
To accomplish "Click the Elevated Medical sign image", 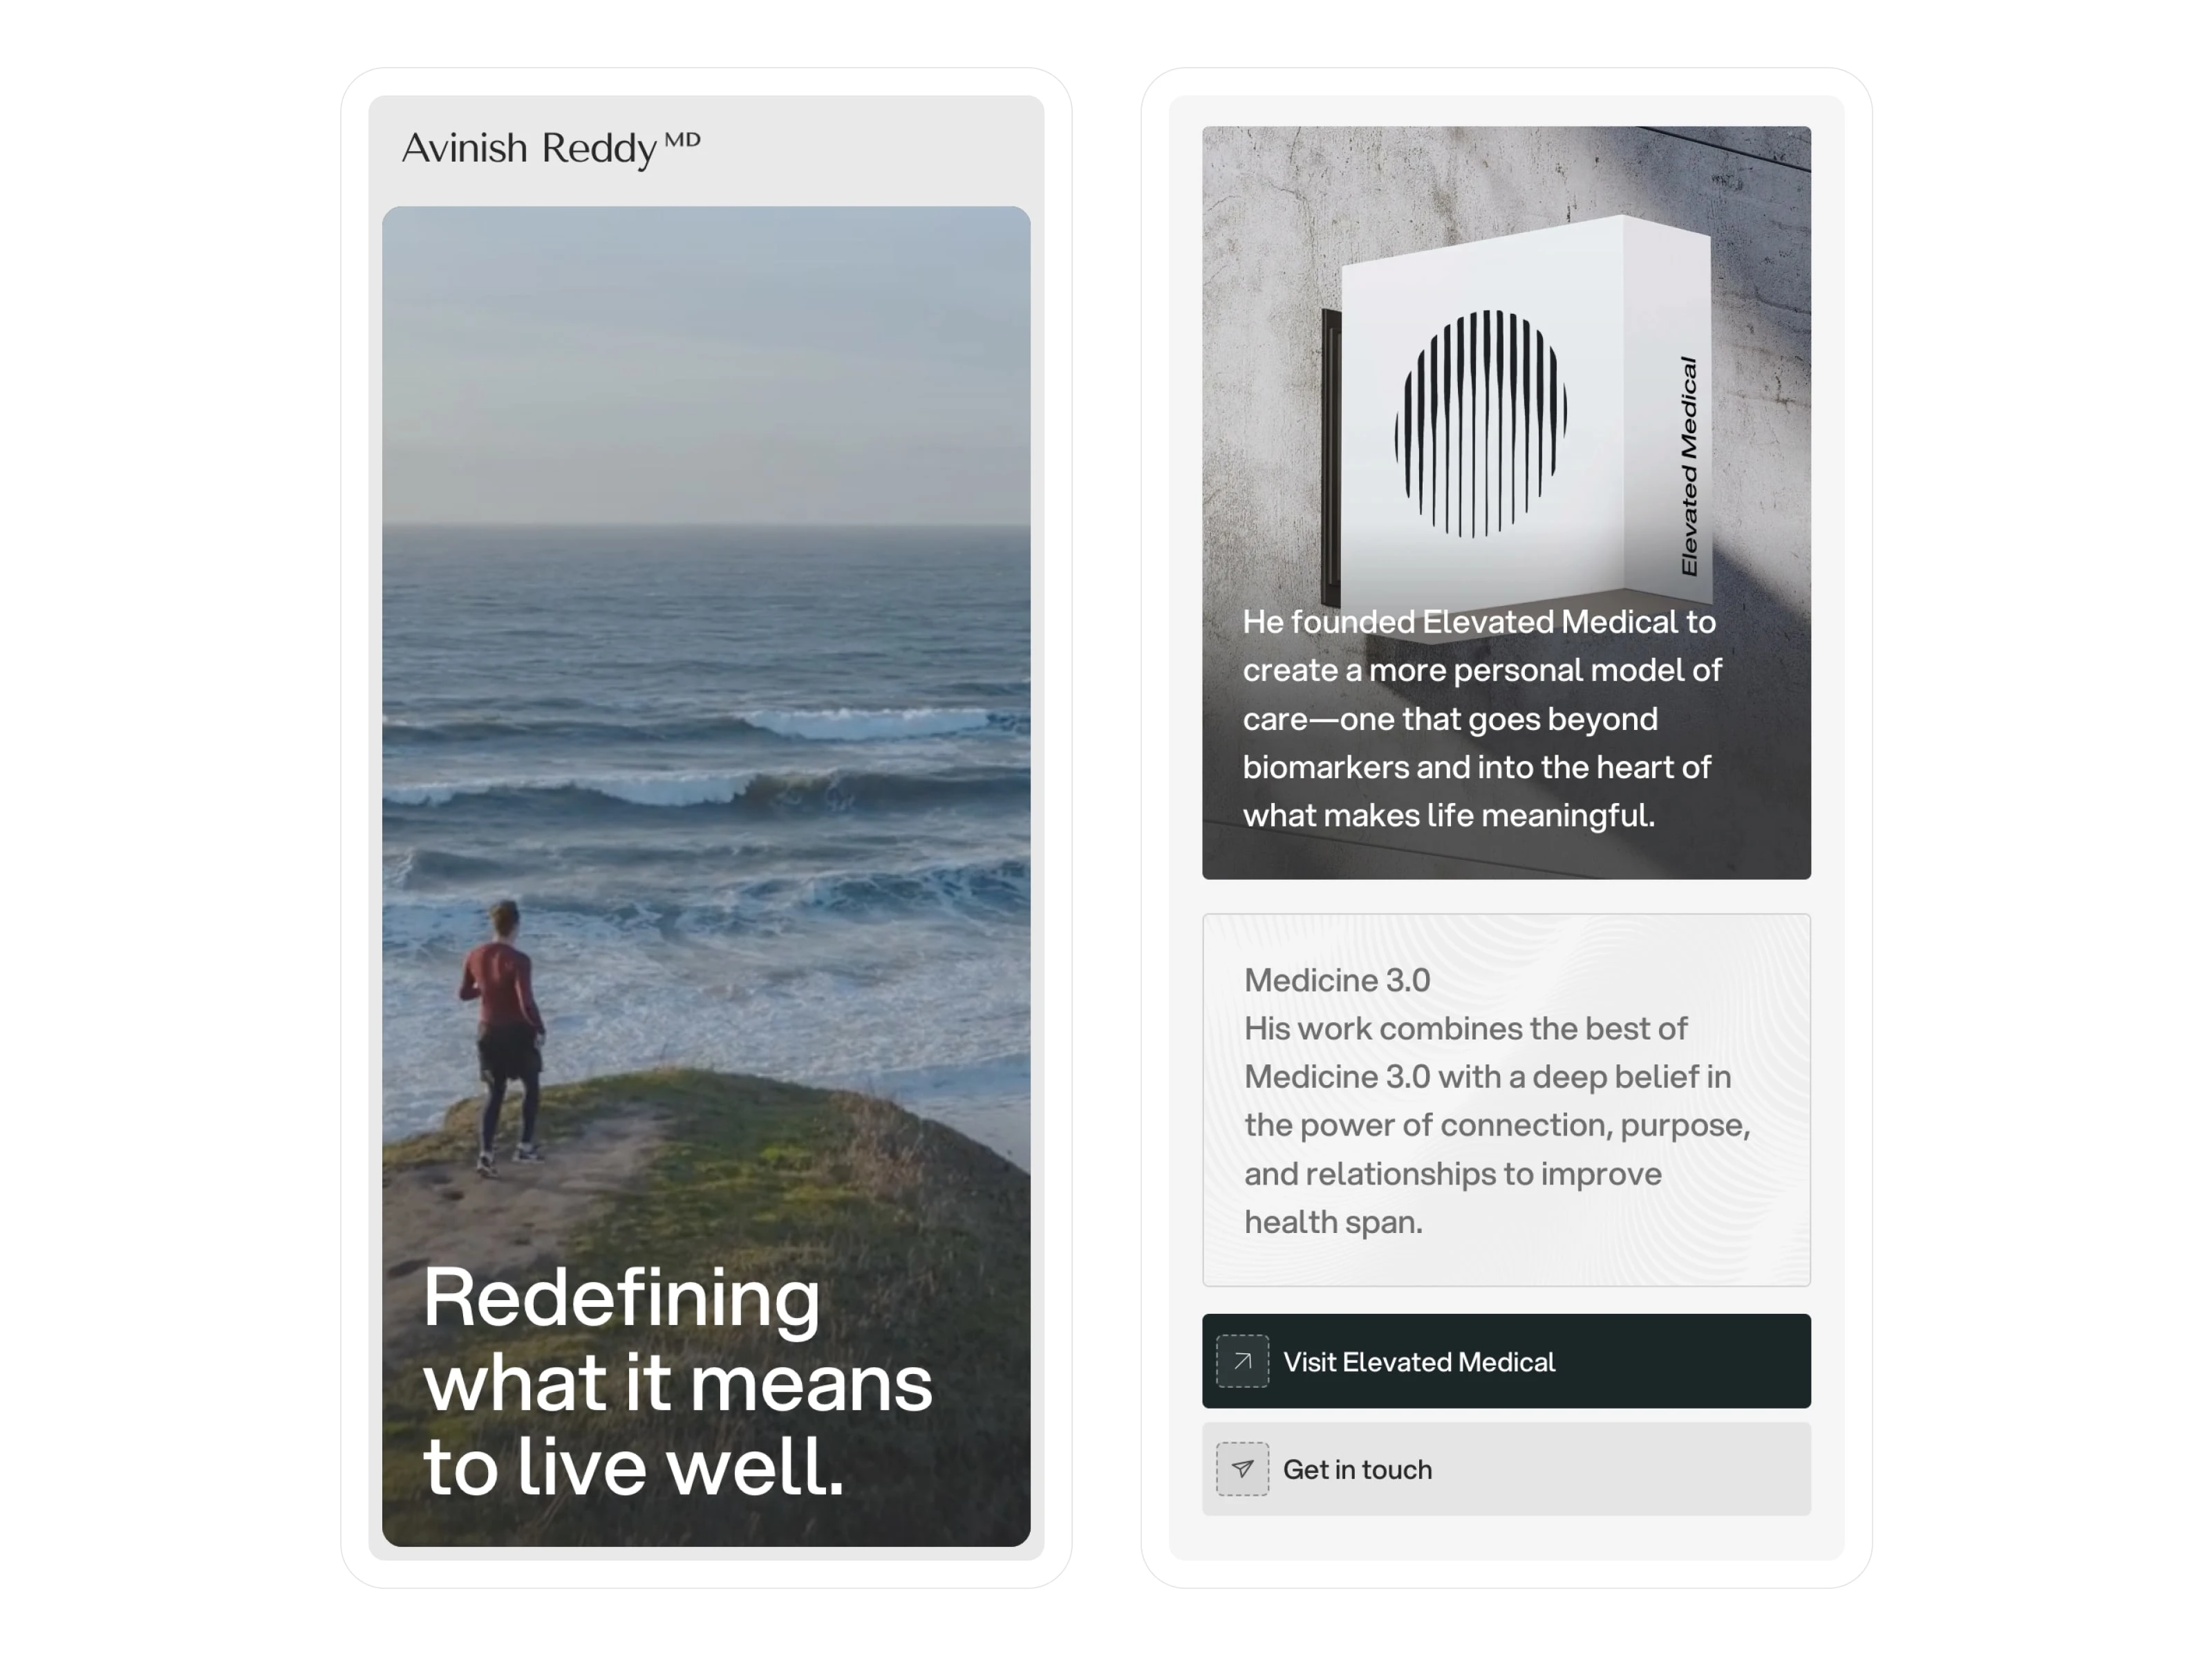I will [1506, 502].
